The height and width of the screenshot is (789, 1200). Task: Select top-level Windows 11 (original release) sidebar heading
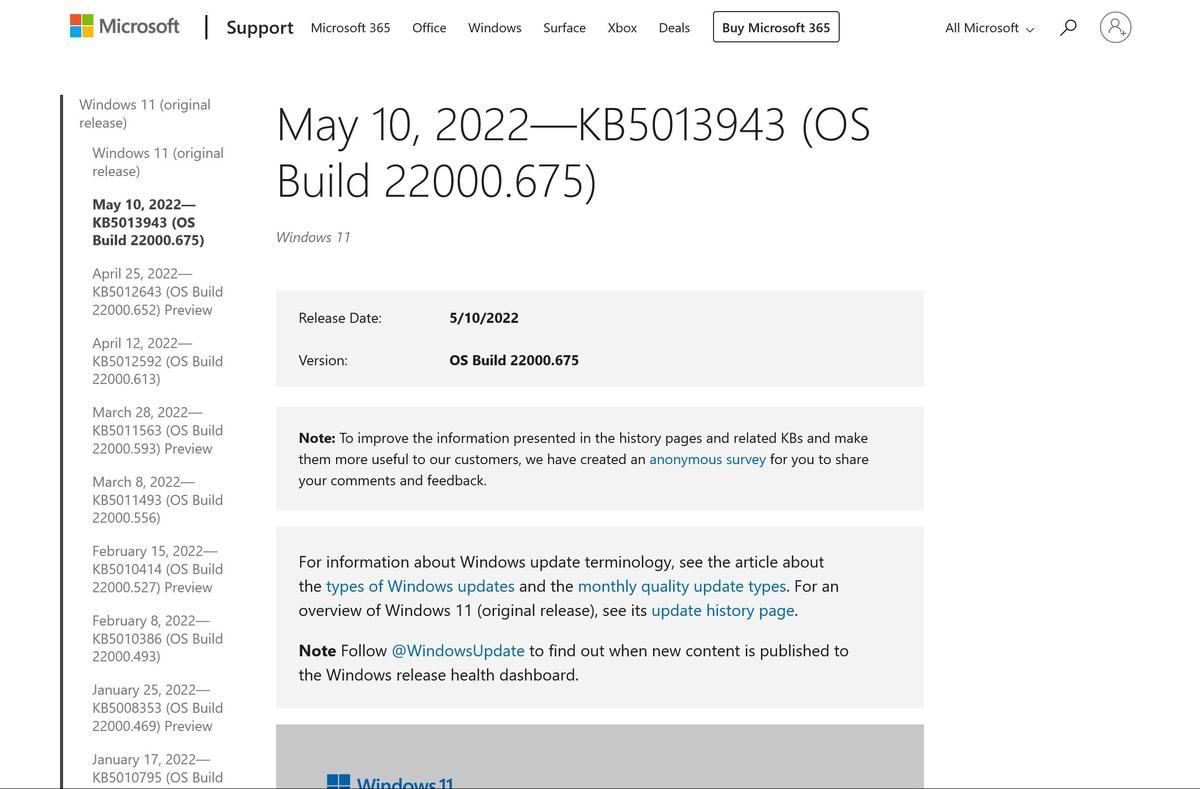point(145,113)
